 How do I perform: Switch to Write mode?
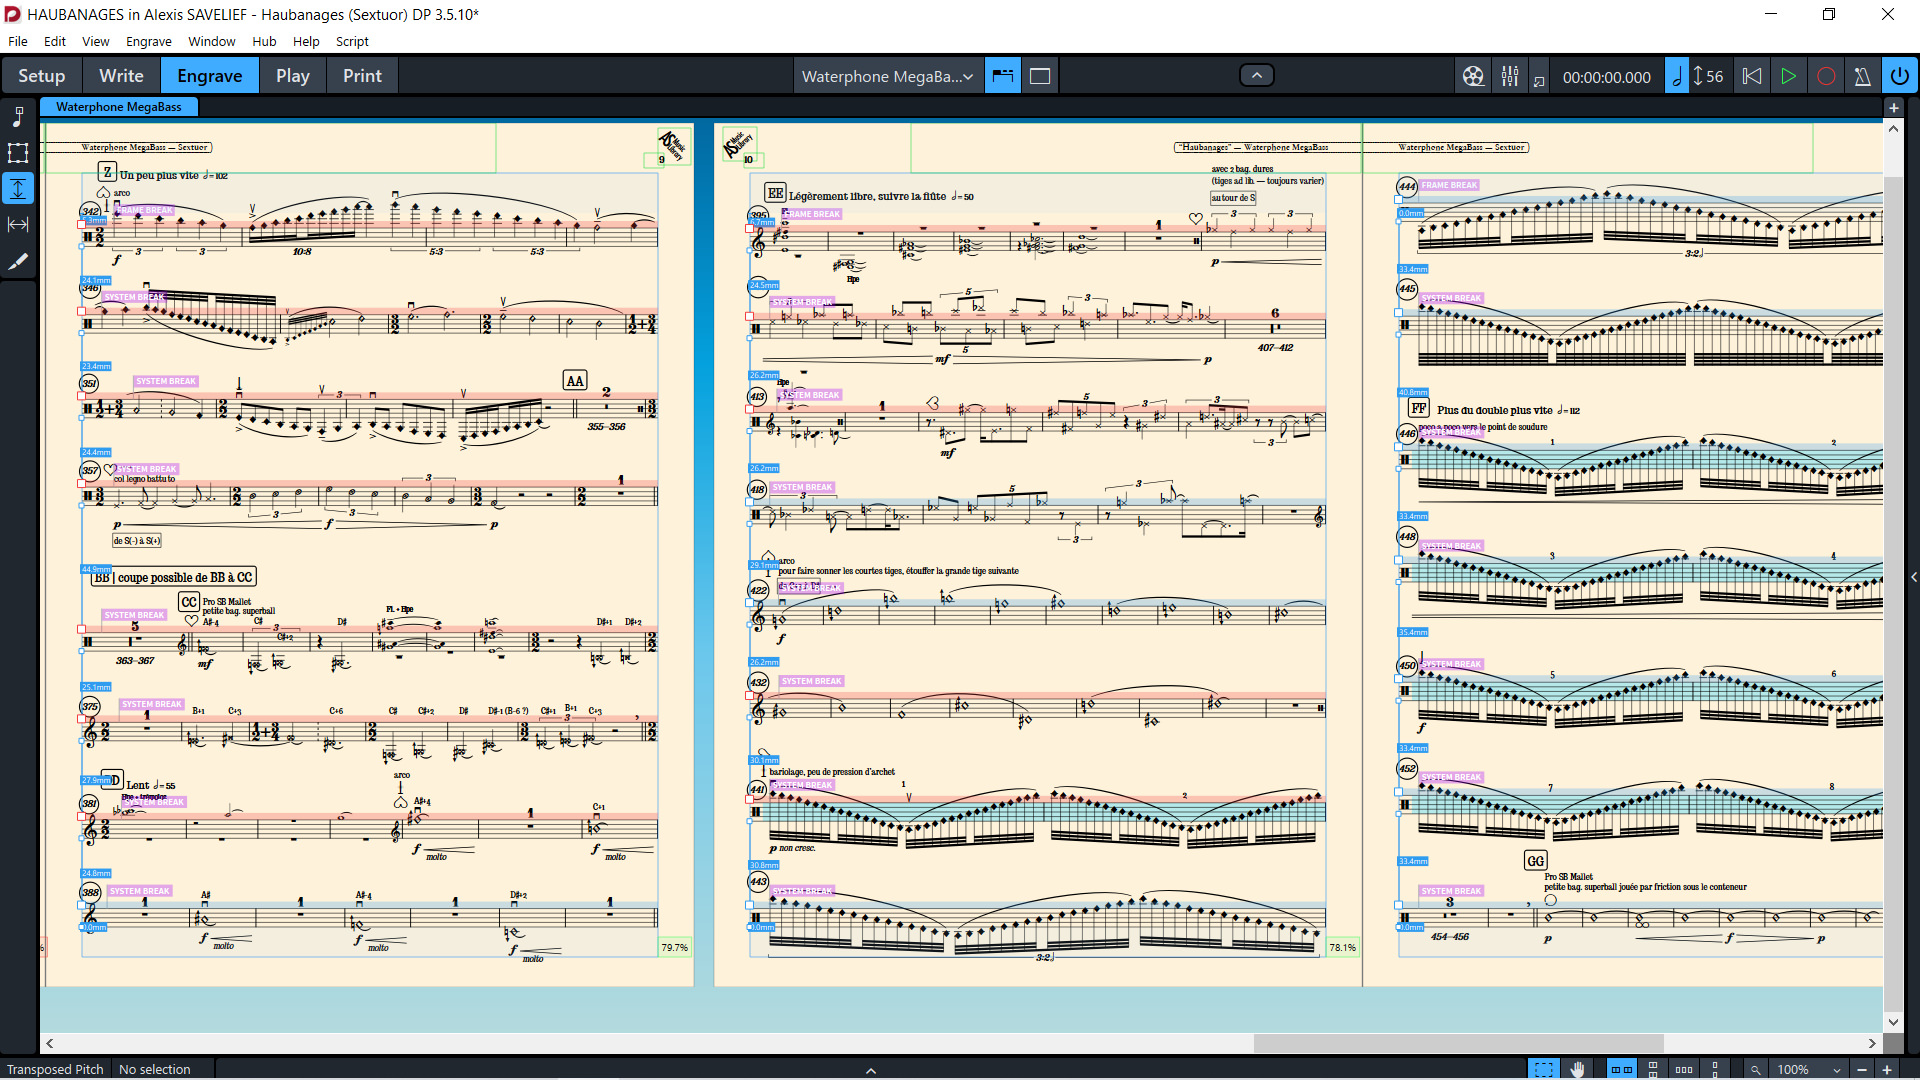(121, 76)
